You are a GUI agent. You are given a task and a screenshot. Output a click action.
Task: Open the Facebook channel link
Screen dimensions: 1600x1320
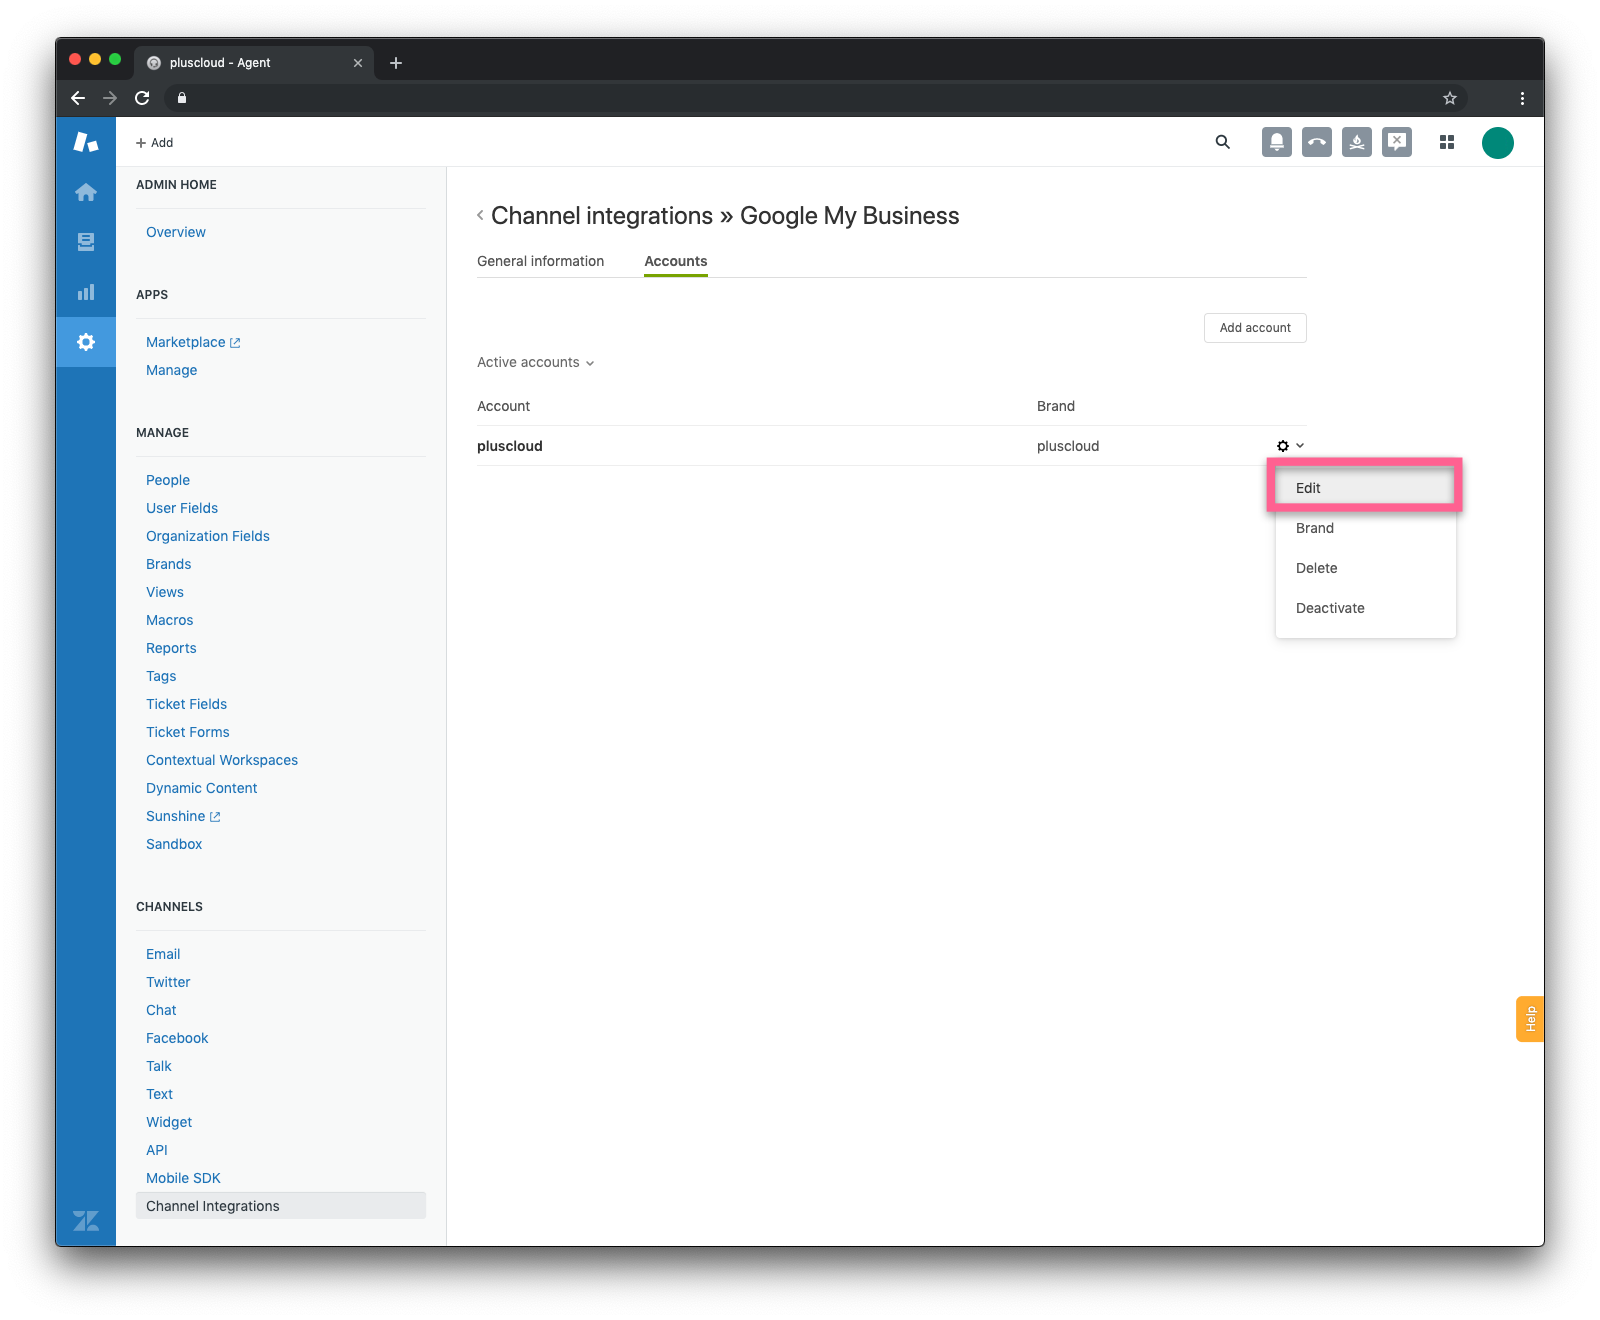click(x=177, y=1038)
